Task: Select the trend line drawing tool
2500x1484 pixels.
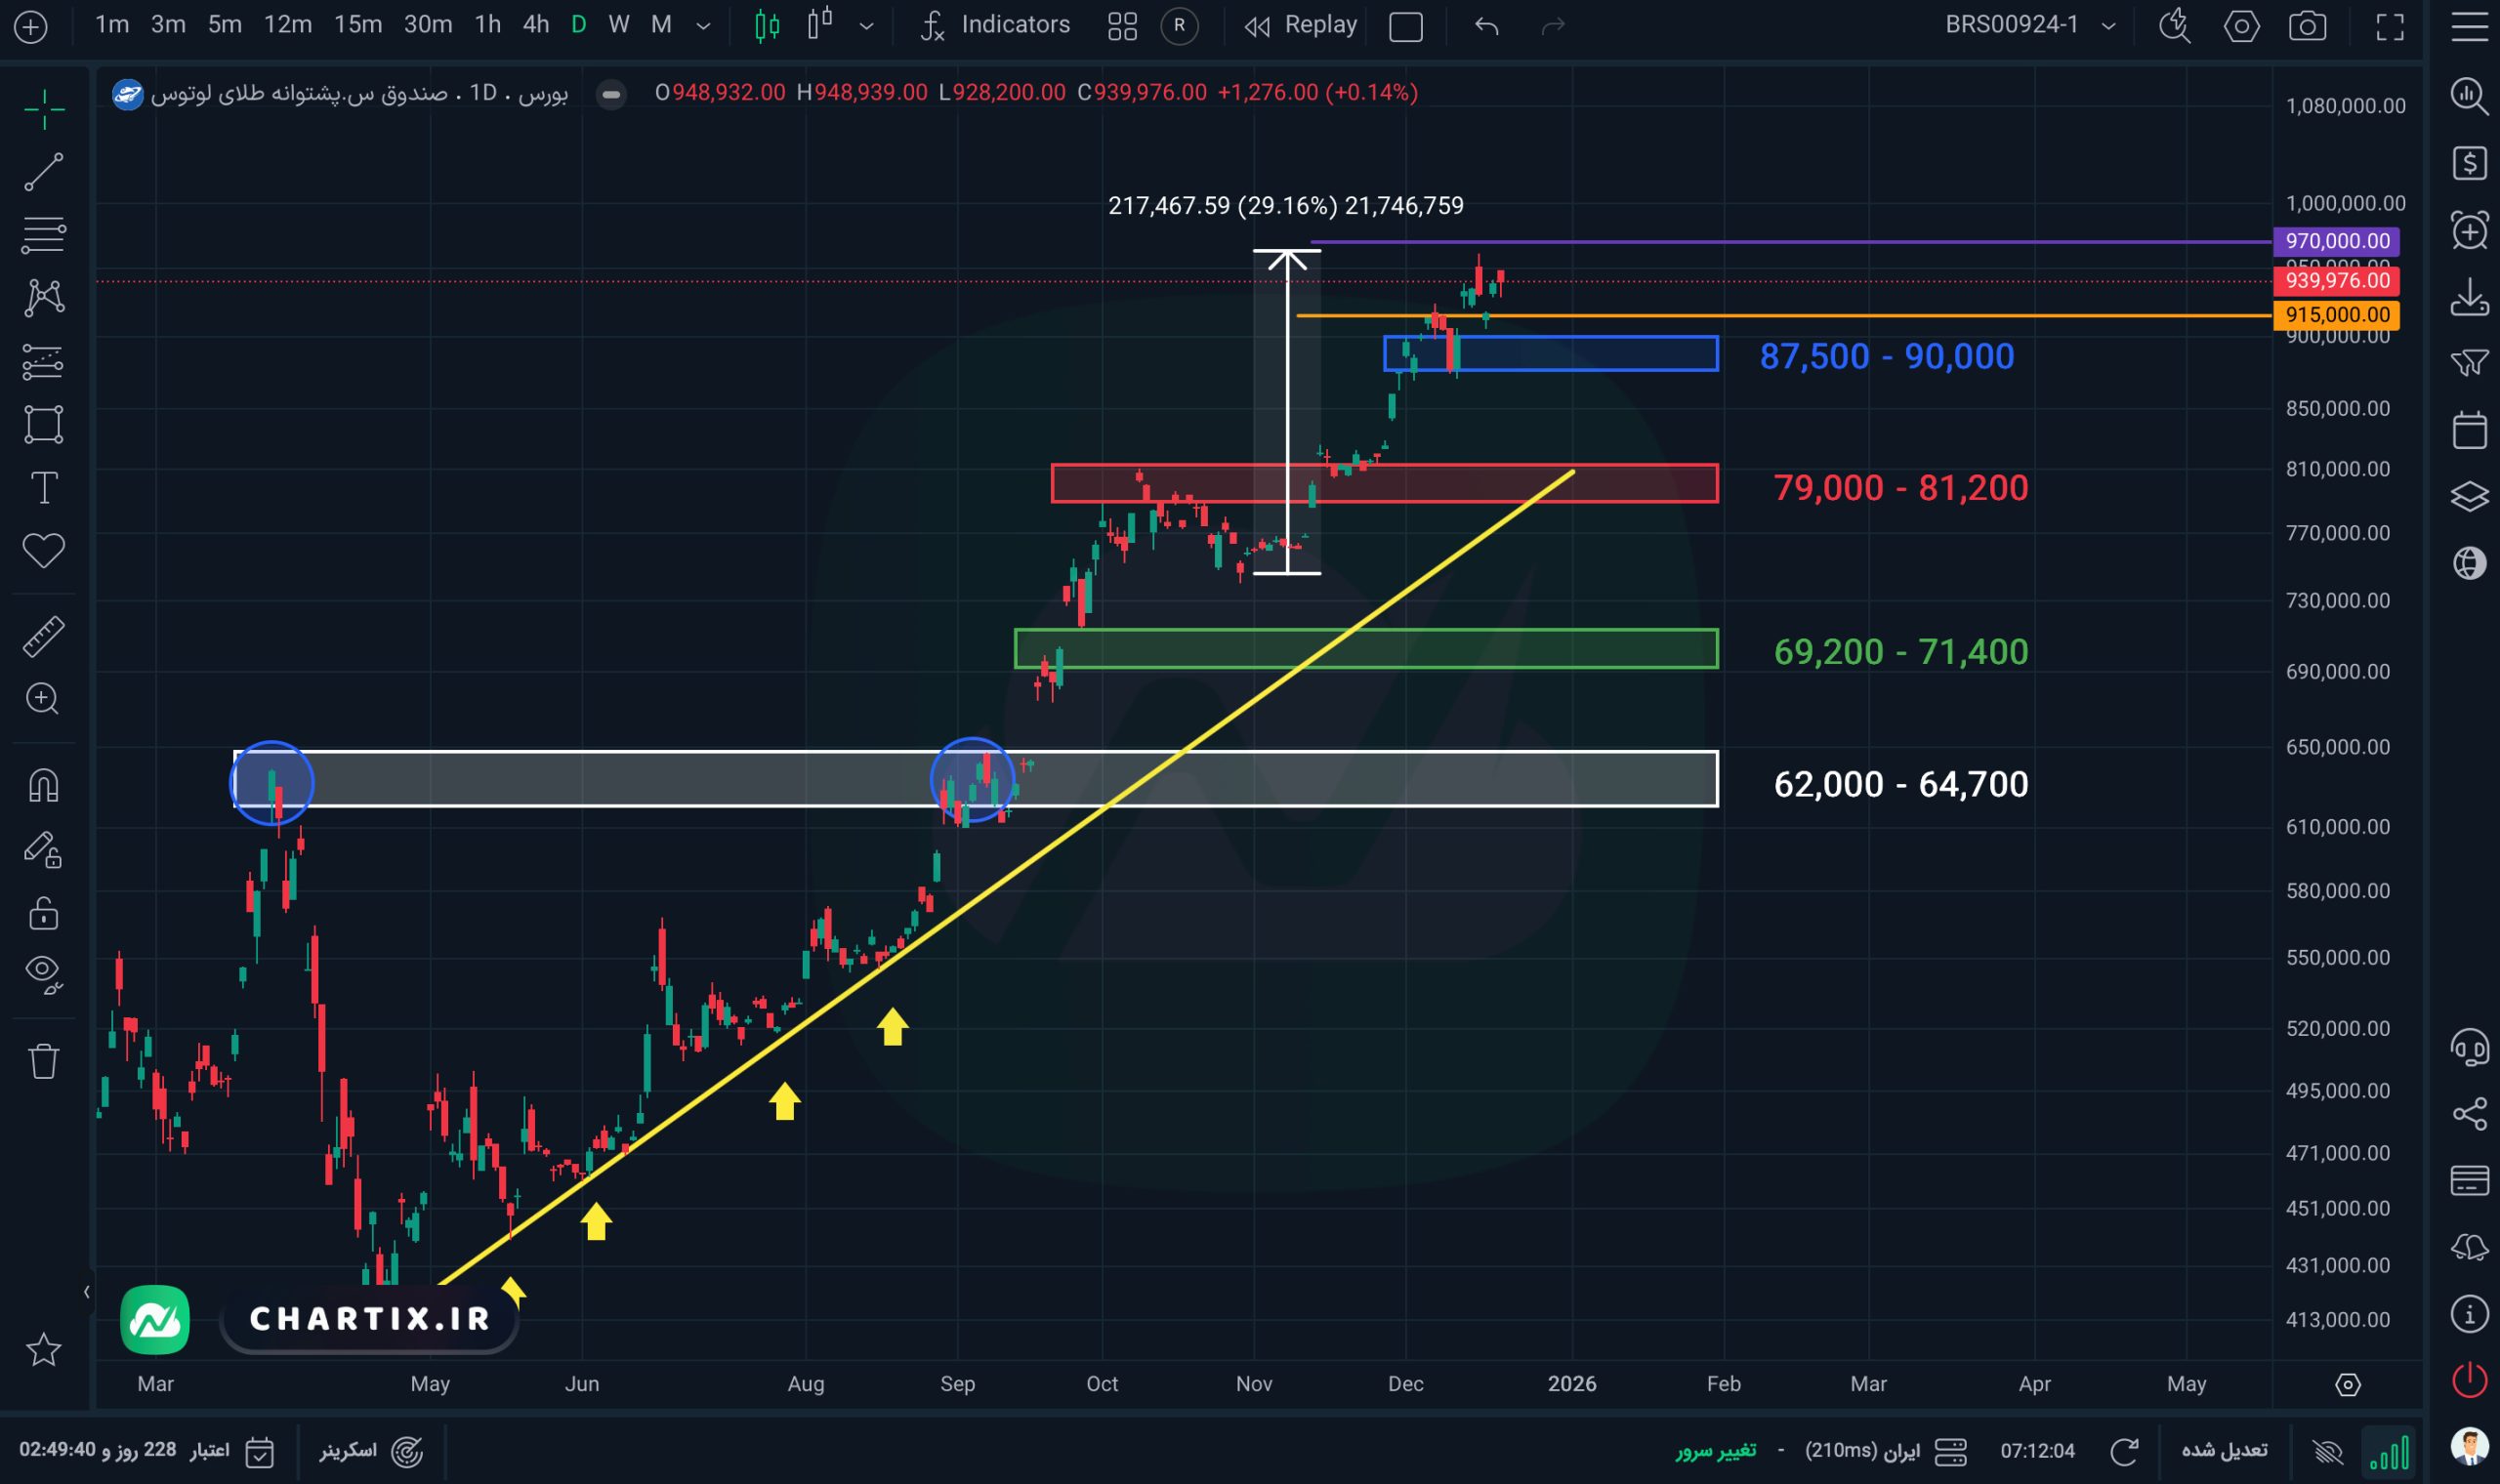Action: (x=43, y=172)
